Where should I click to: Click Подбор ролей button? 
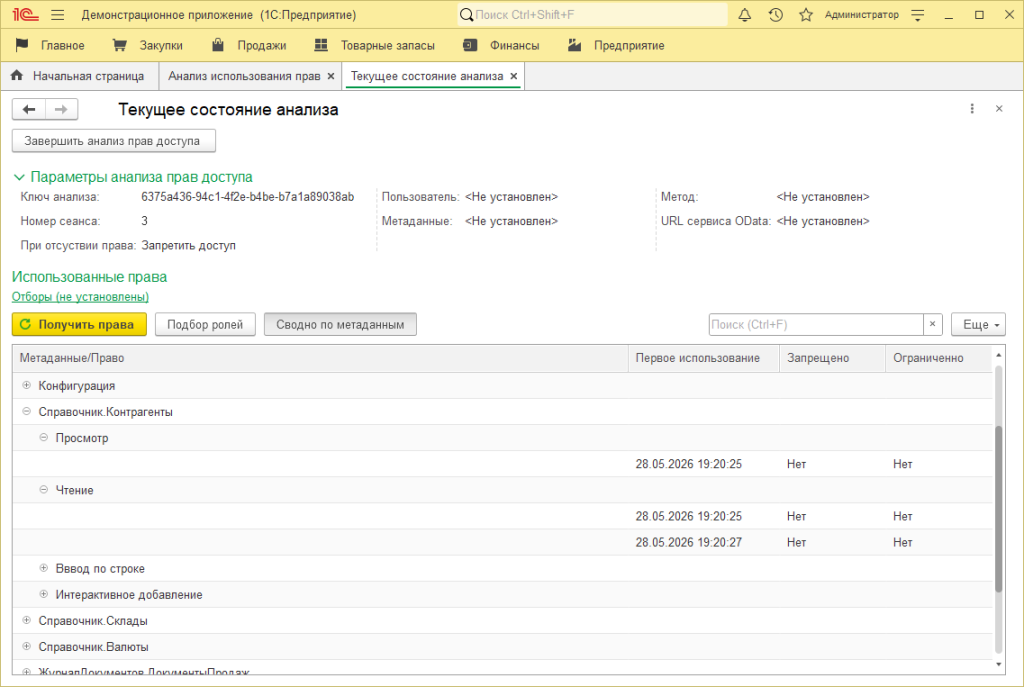(204, 325)
